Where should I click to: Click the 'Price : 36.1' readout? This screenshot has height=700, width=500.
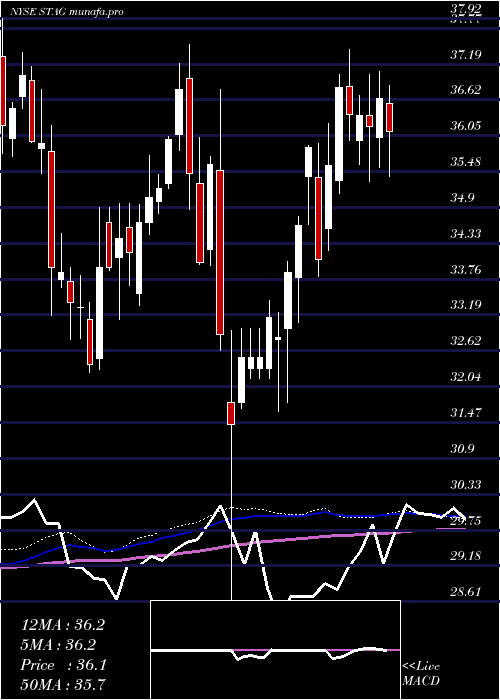64,665
